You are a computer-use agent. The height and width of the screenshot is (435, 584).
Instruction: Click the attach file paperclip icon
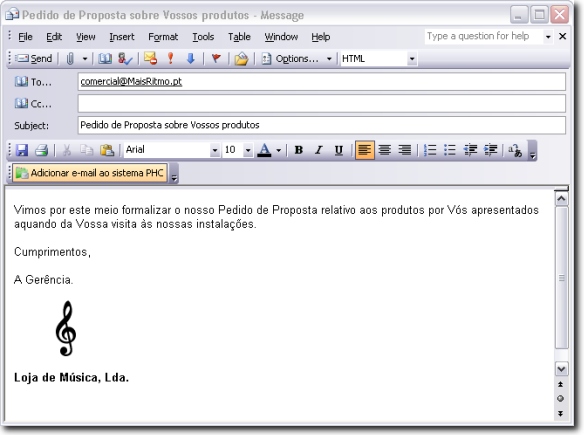click(70, 58)
